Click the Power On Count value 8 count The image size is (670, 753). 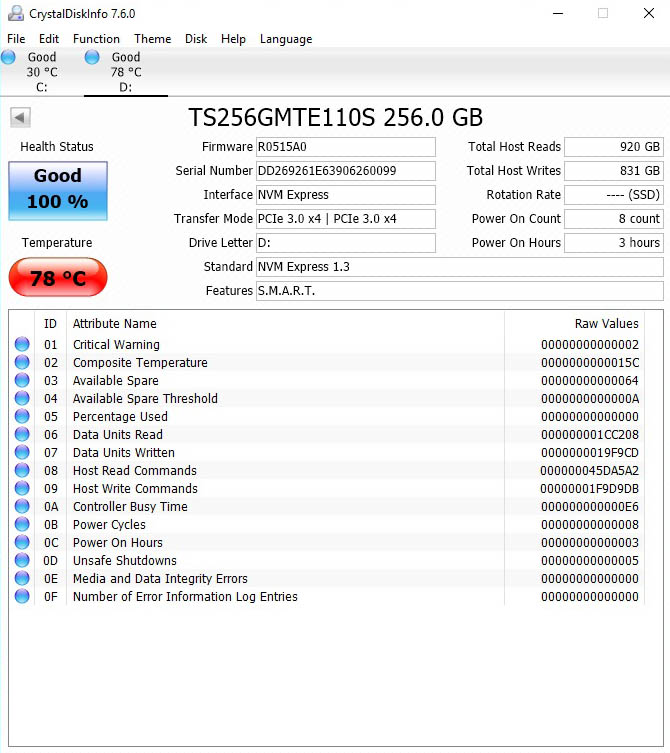click(614, 219)
